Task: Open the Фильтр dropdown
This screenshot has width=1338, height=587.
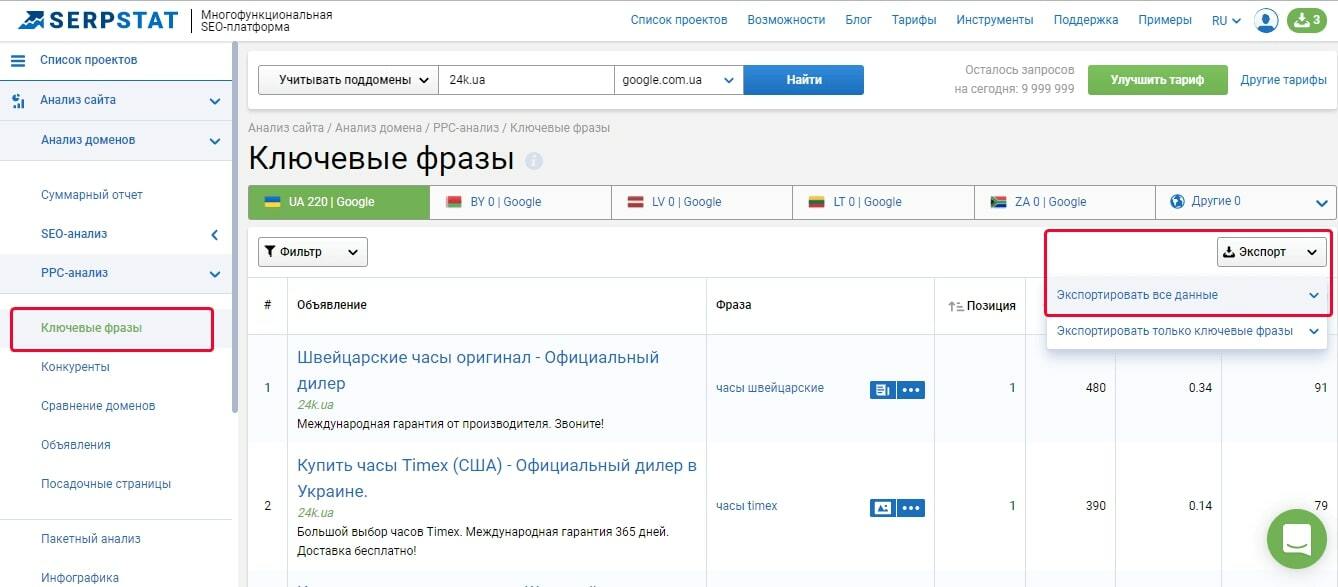Action: click(313, 252)
